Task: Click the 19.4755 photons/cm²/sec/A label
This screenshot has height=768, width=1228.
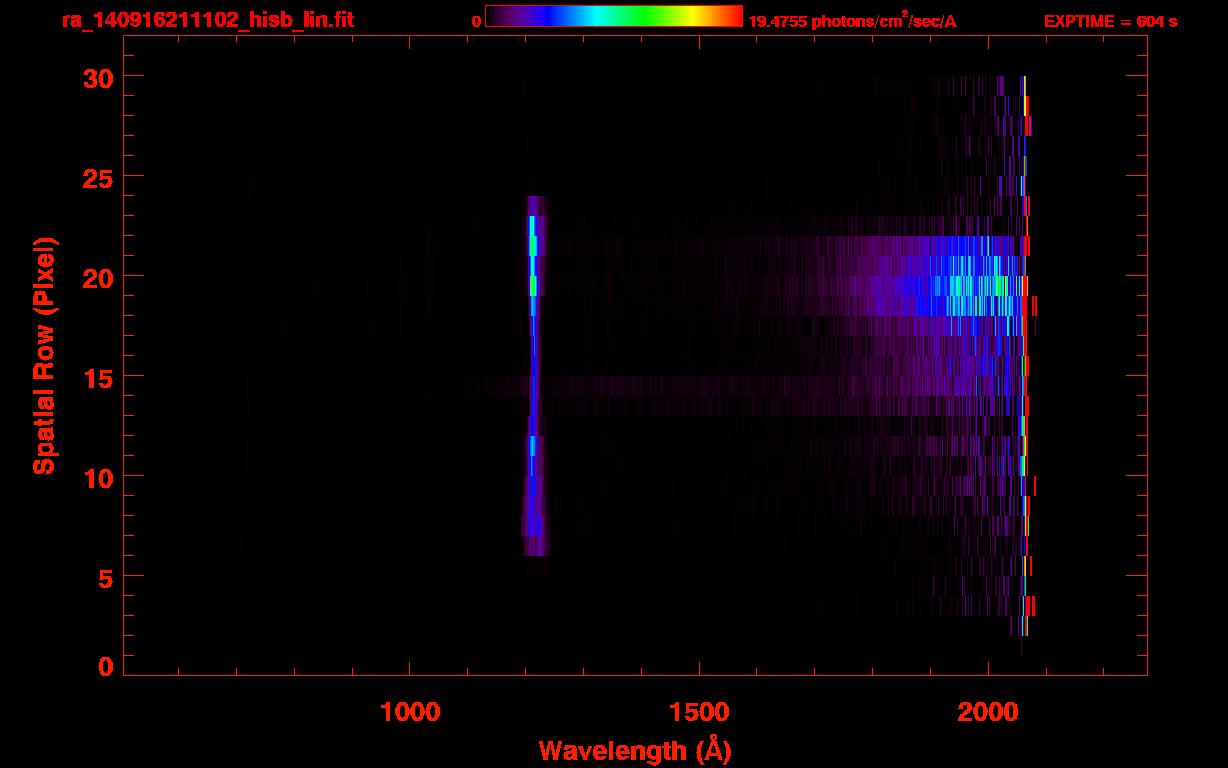Action: [852, 20]
